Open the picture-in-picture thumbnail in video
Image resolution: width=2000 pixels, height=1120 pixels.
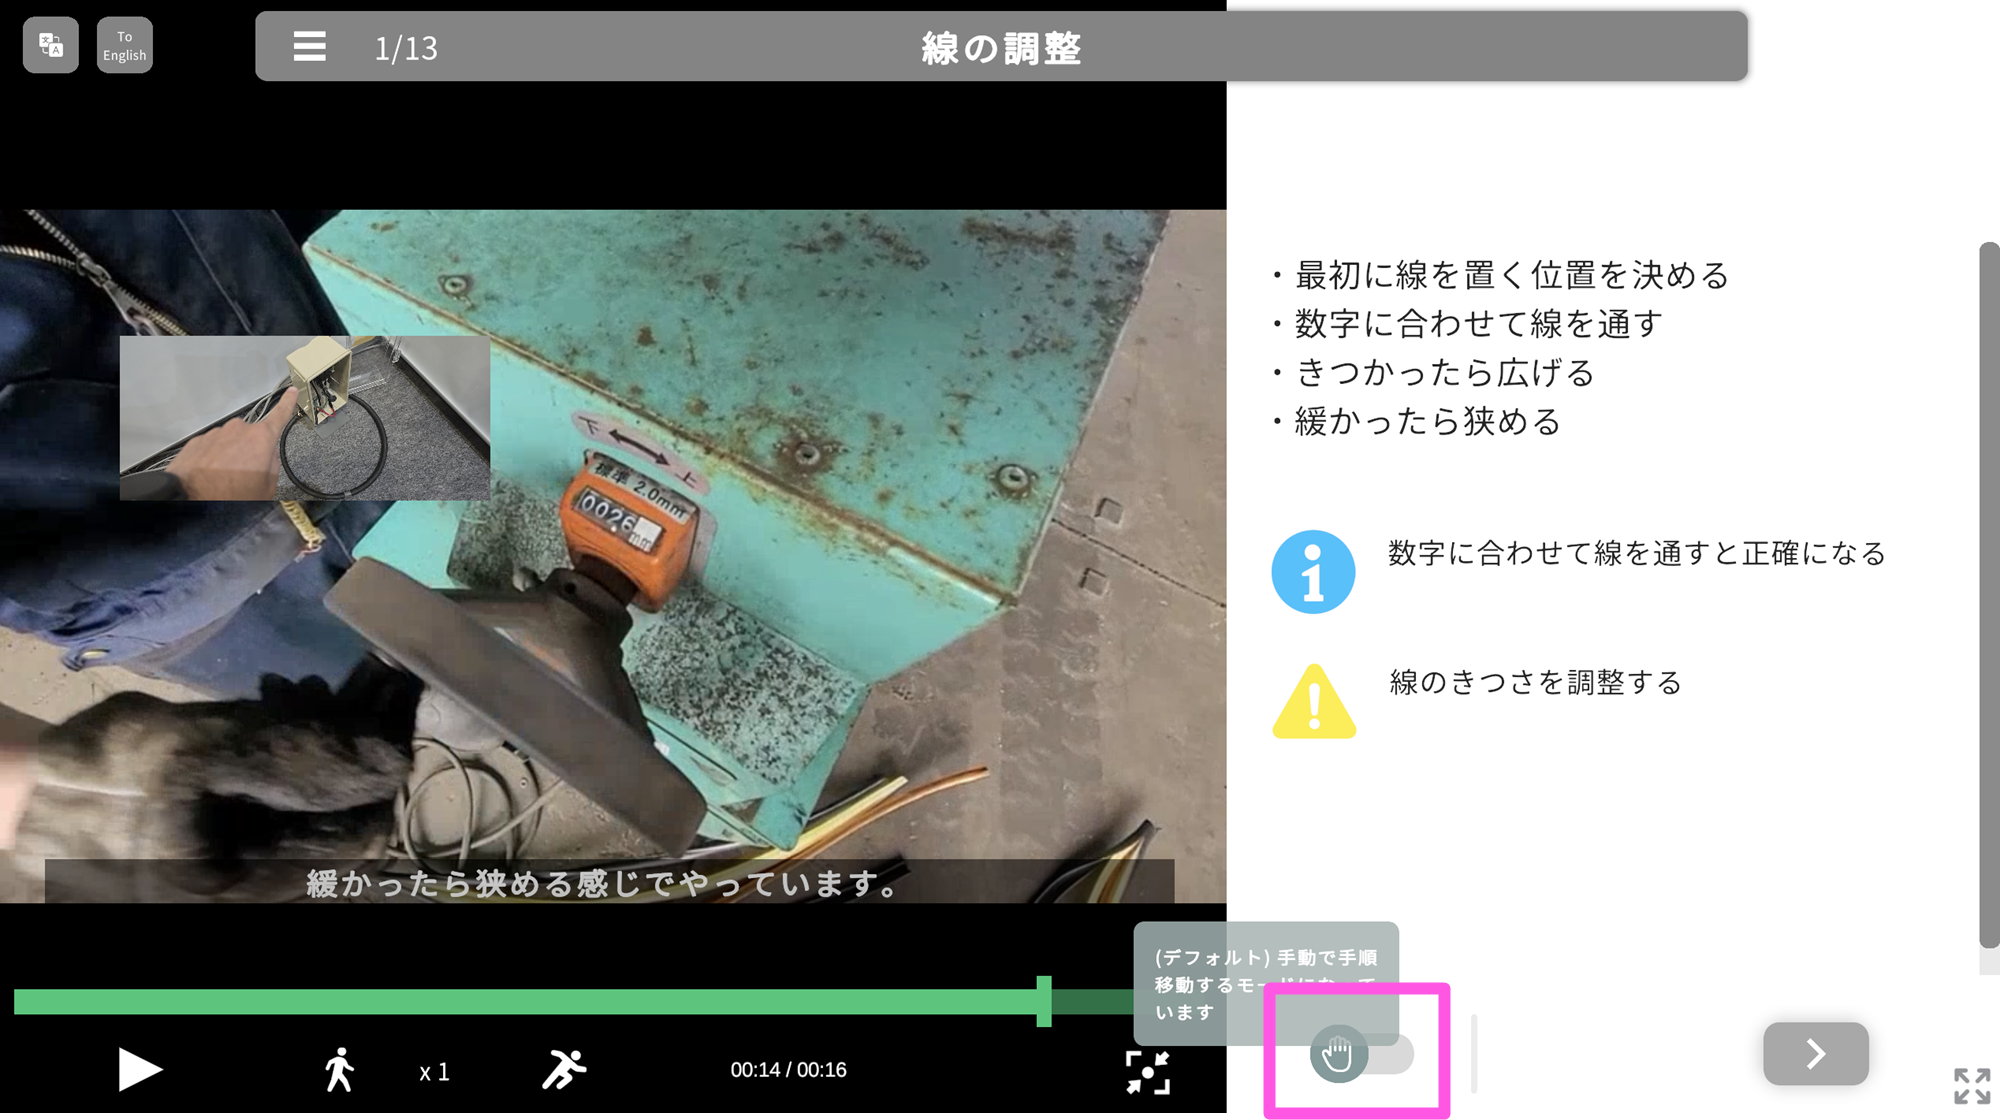point(305,418)
